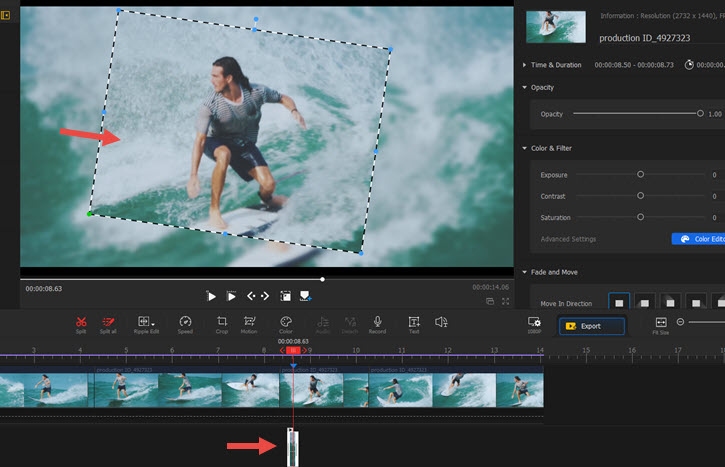Screen dimensions: 725x467
Task: Toggle fullscreen preview mode
Action: click(506, 301)
